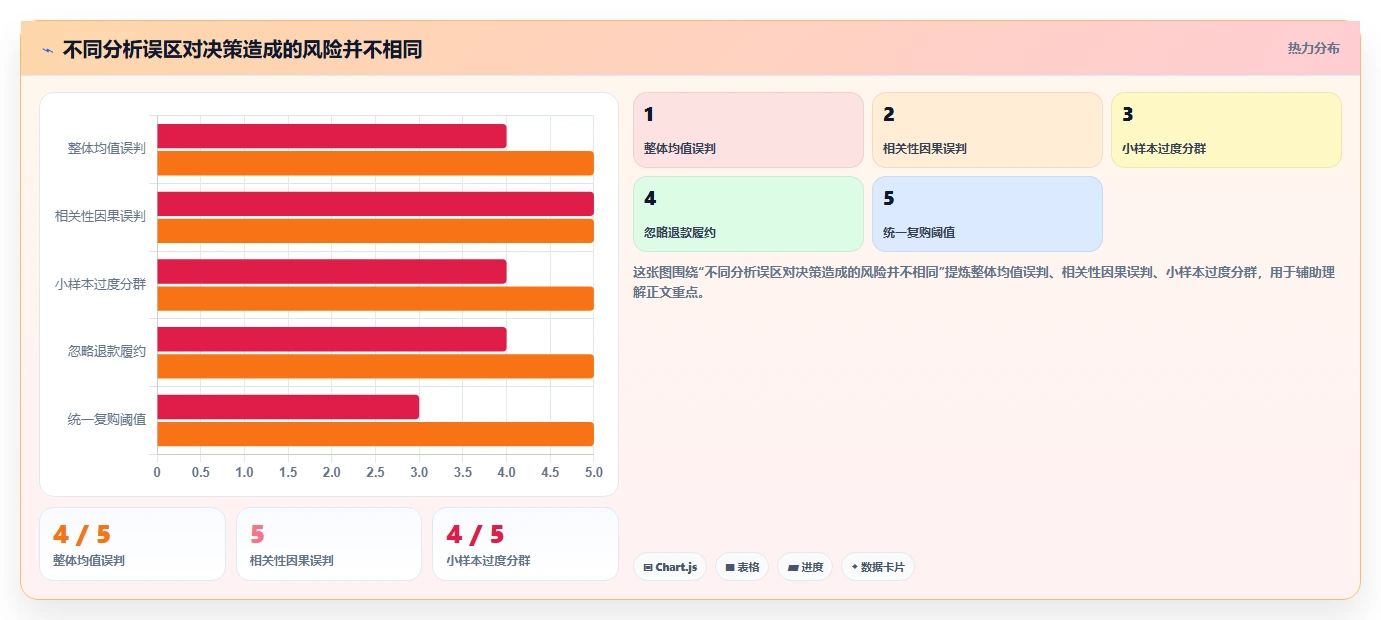Open blue card 5 统一复购阈值
The width and height of the screenshot is (1381, 620).
[x=987, y=214]
